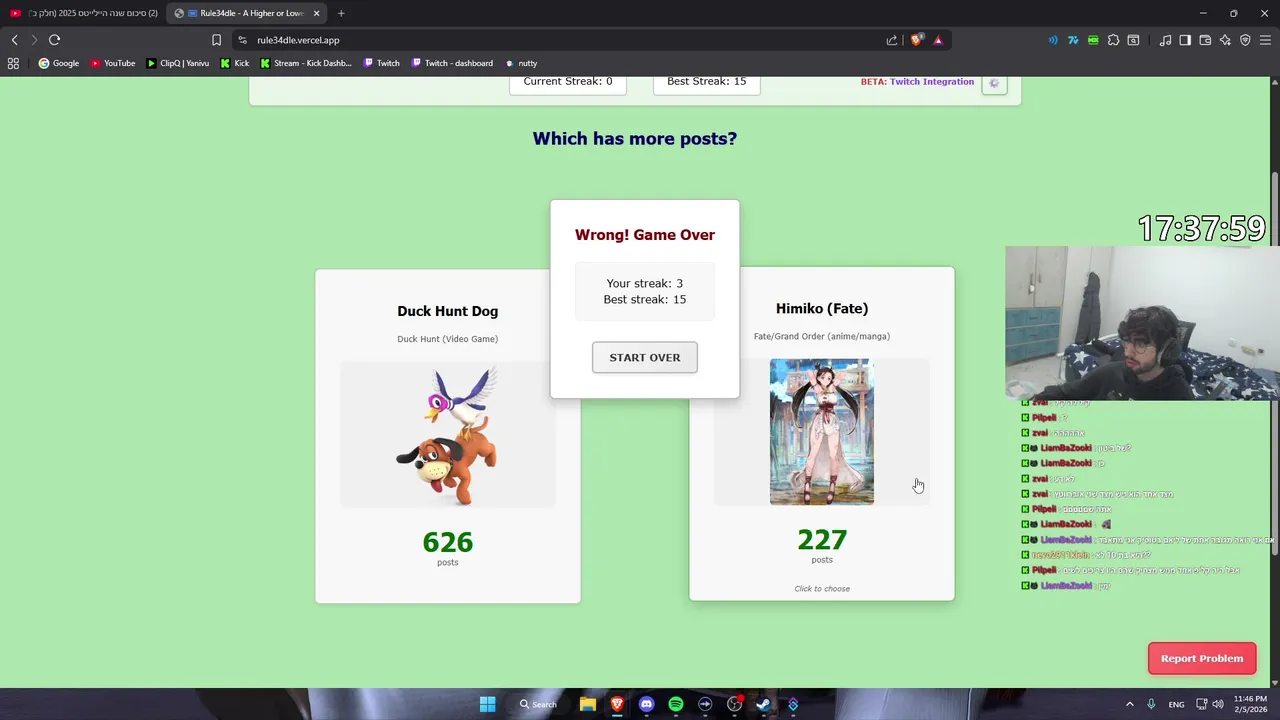
Task: Open the nutty bookmark
Action: pyautogui.click(x=521, y=63)
